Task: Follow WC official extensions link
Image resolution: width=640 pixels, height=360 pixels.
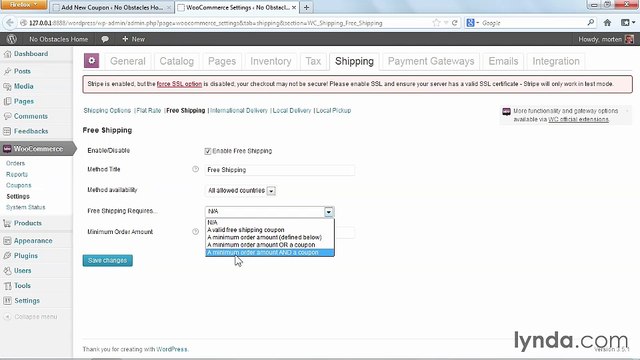Action: point(578,120)
